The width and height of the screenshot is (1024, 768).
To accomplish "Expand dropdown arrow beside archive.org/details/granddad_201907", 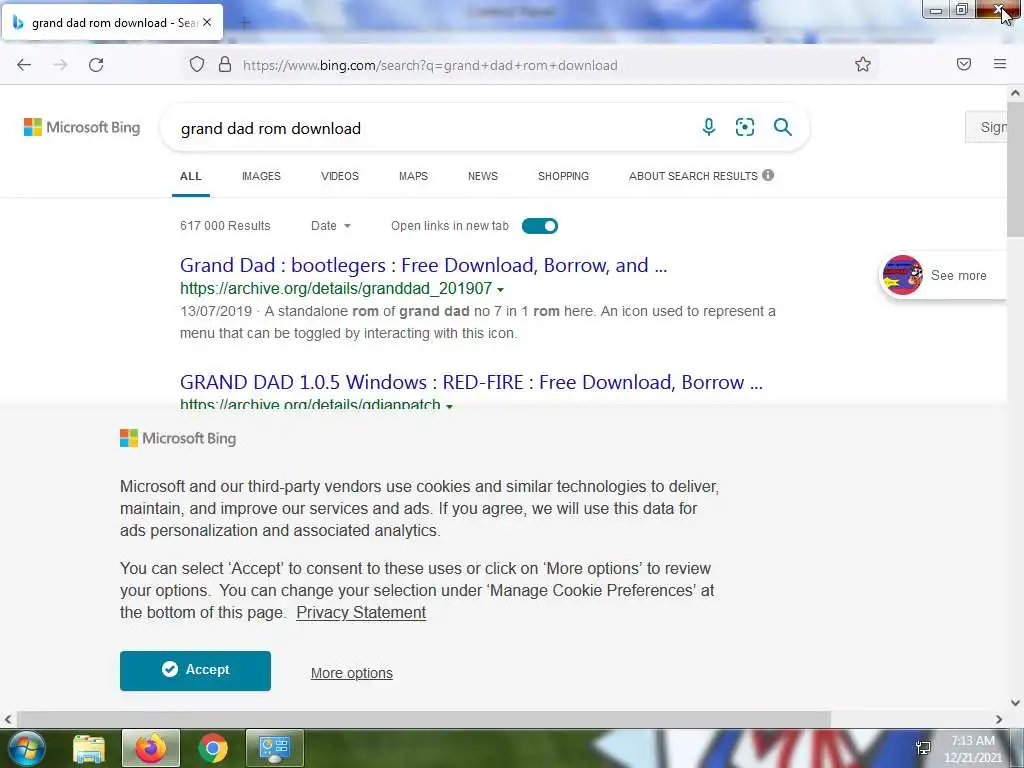I will [x=500, y=289].
